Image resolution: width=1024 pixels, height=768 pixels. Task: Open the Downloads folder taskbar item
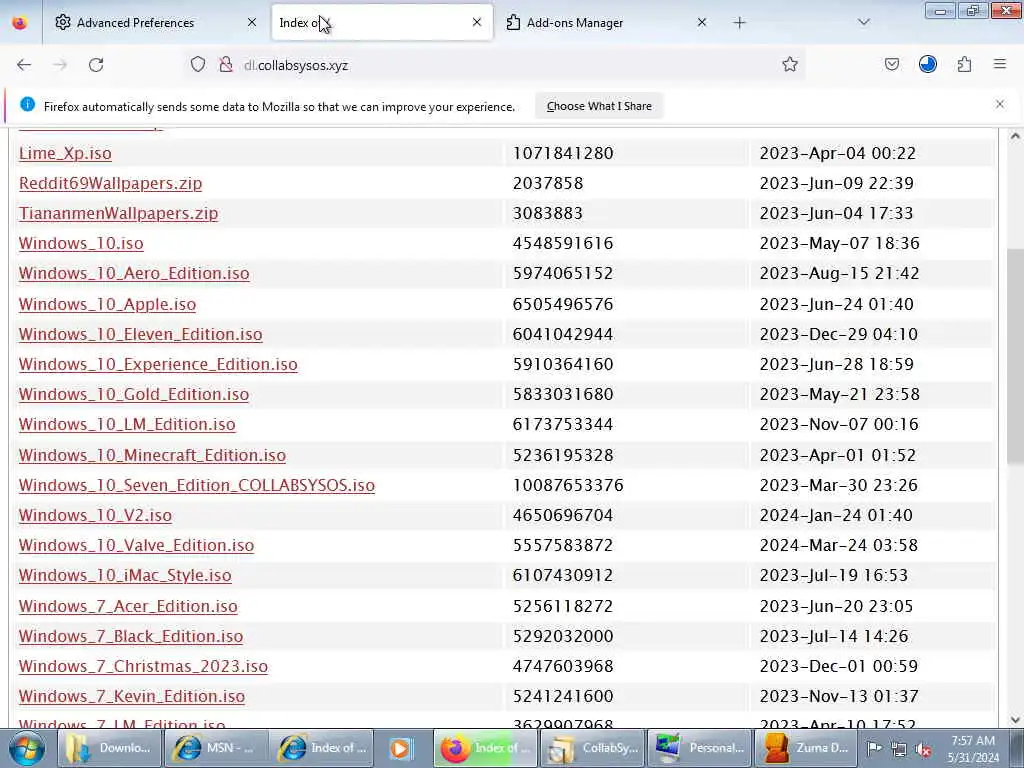click(110, 748)
